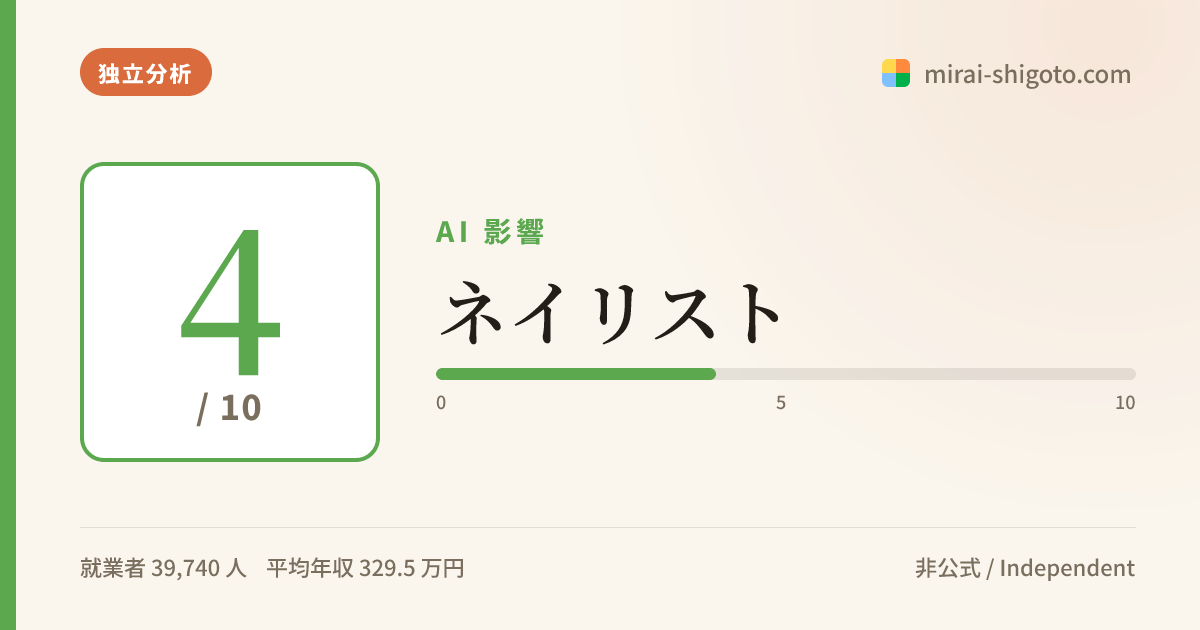The image size is (1200, 630).
Task: Click the 0 label under the bar
Action: [441, 403]
